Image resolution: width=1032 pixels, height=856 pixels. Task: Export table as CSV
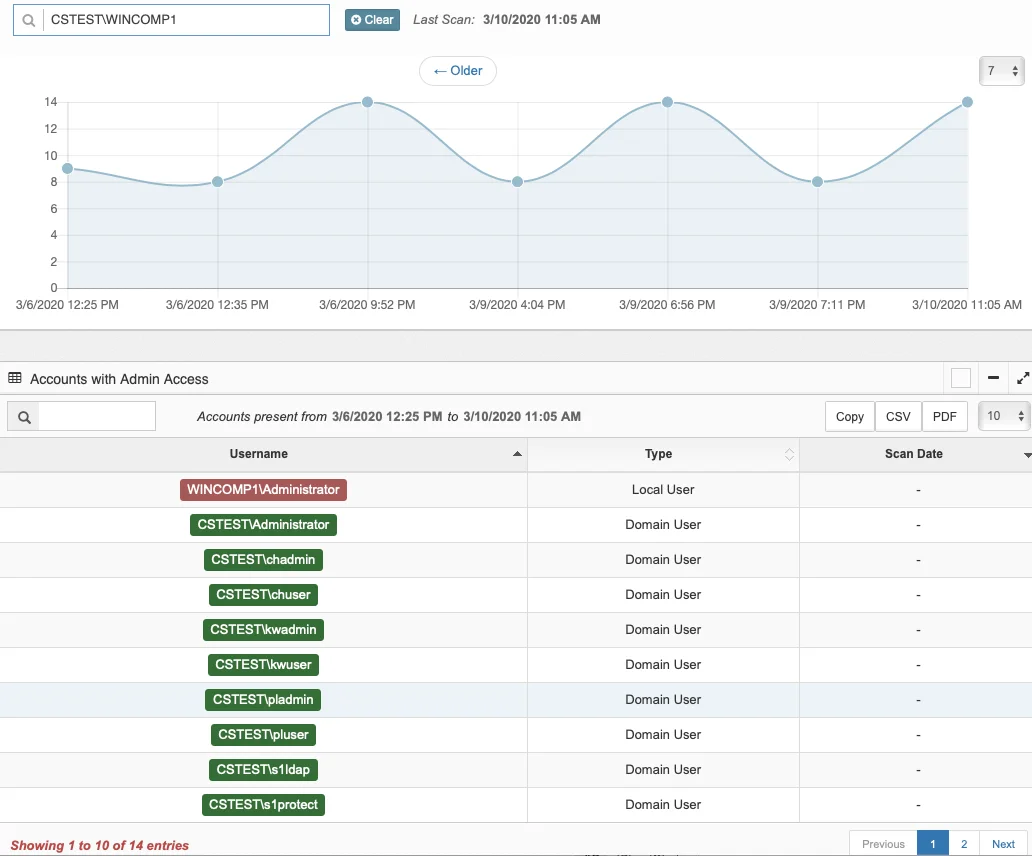(898, 416)
